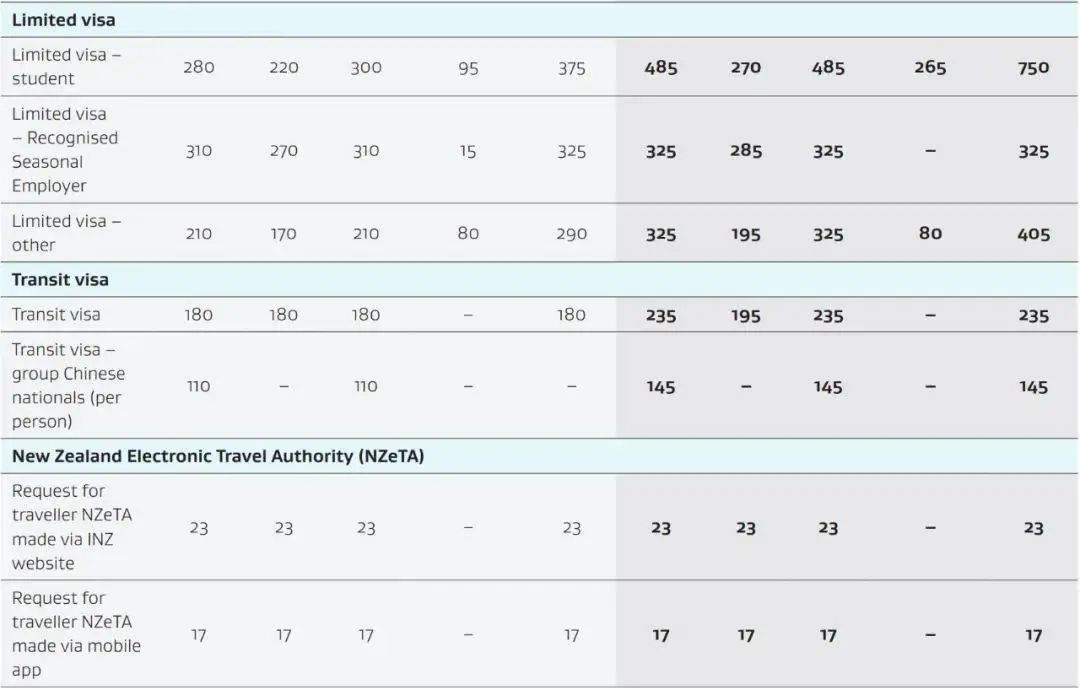
Task: Select the 'Limited visa – other' row label
Action: [x=66, y=233]
